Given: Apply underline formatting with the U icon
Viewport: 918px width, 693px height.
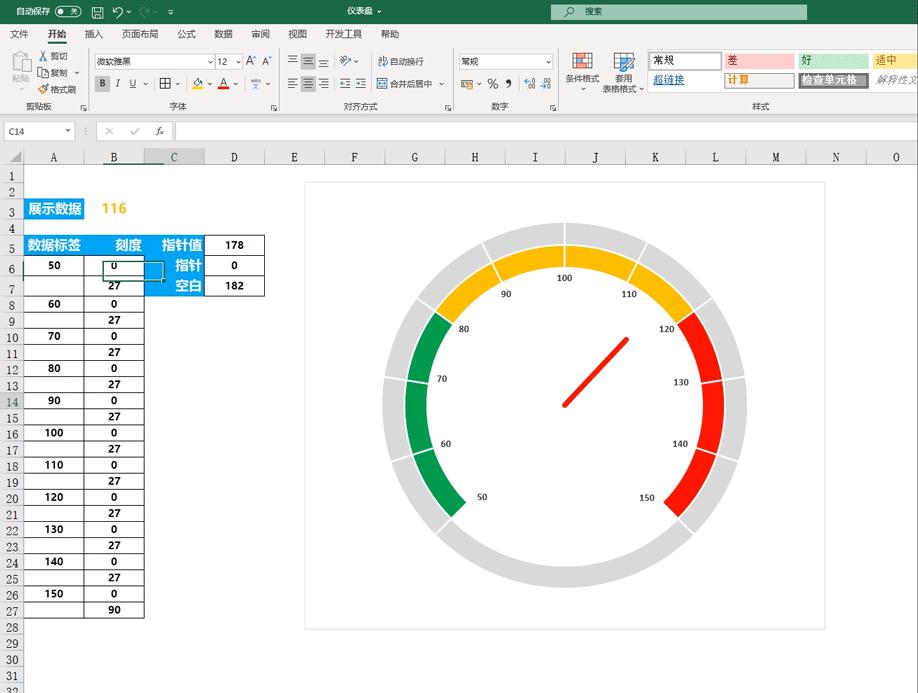Looking at the screenshot, I should pyautogui.click(x=133, y=83).
